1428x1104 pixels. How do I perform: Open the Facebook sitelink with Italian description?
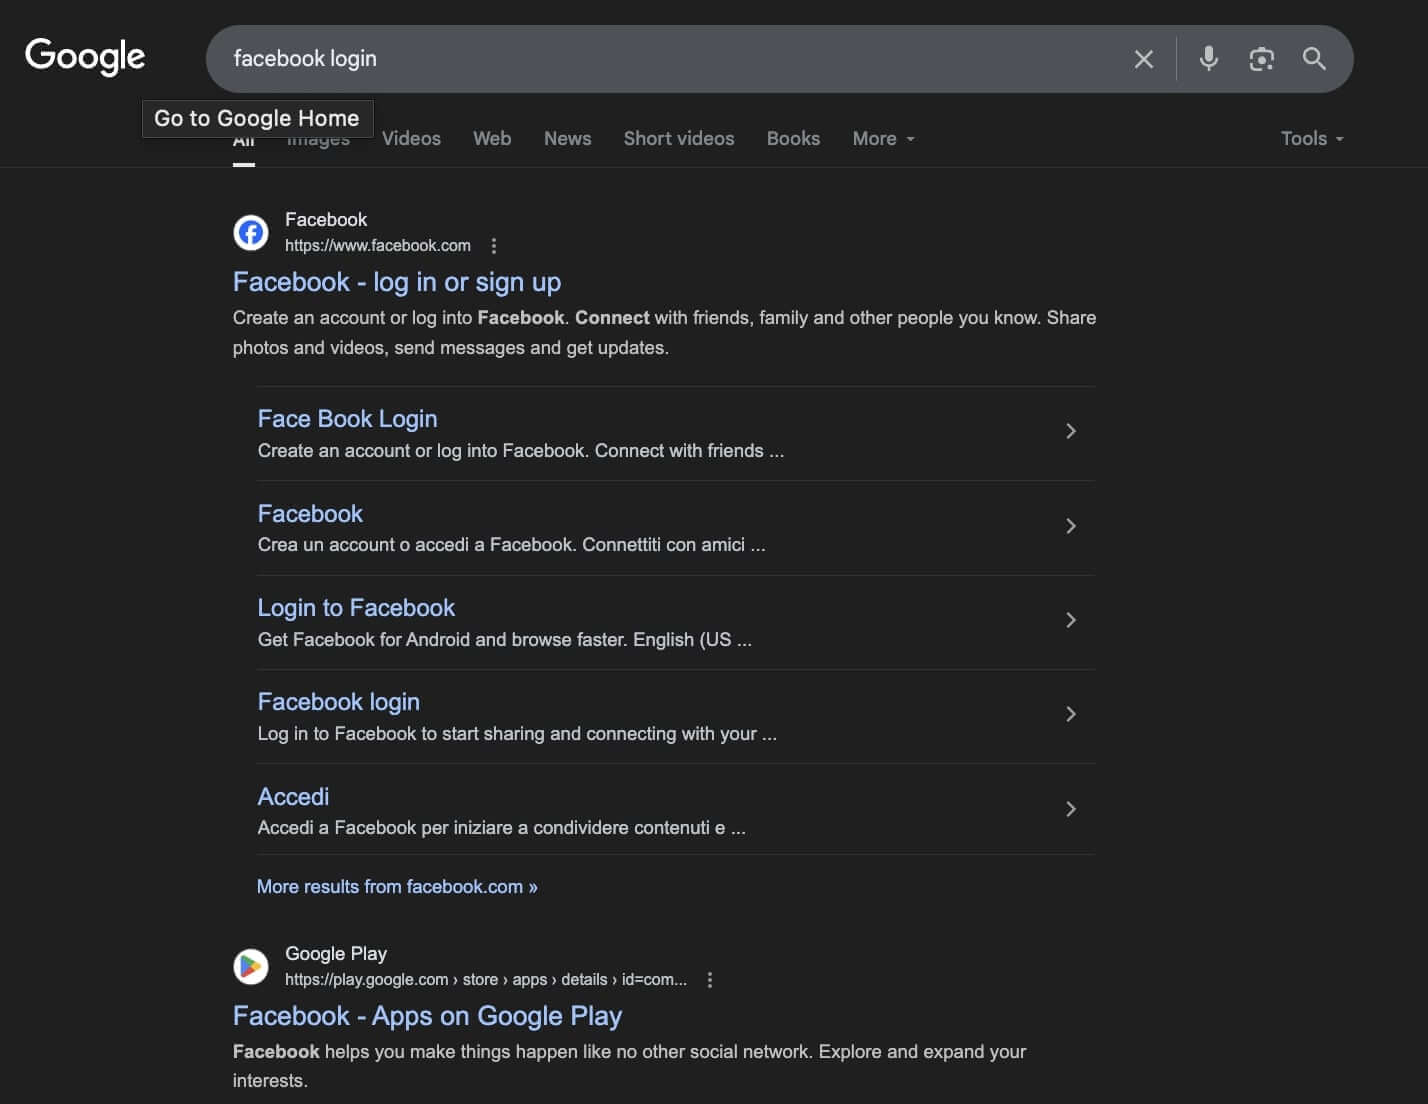point(310,514)
